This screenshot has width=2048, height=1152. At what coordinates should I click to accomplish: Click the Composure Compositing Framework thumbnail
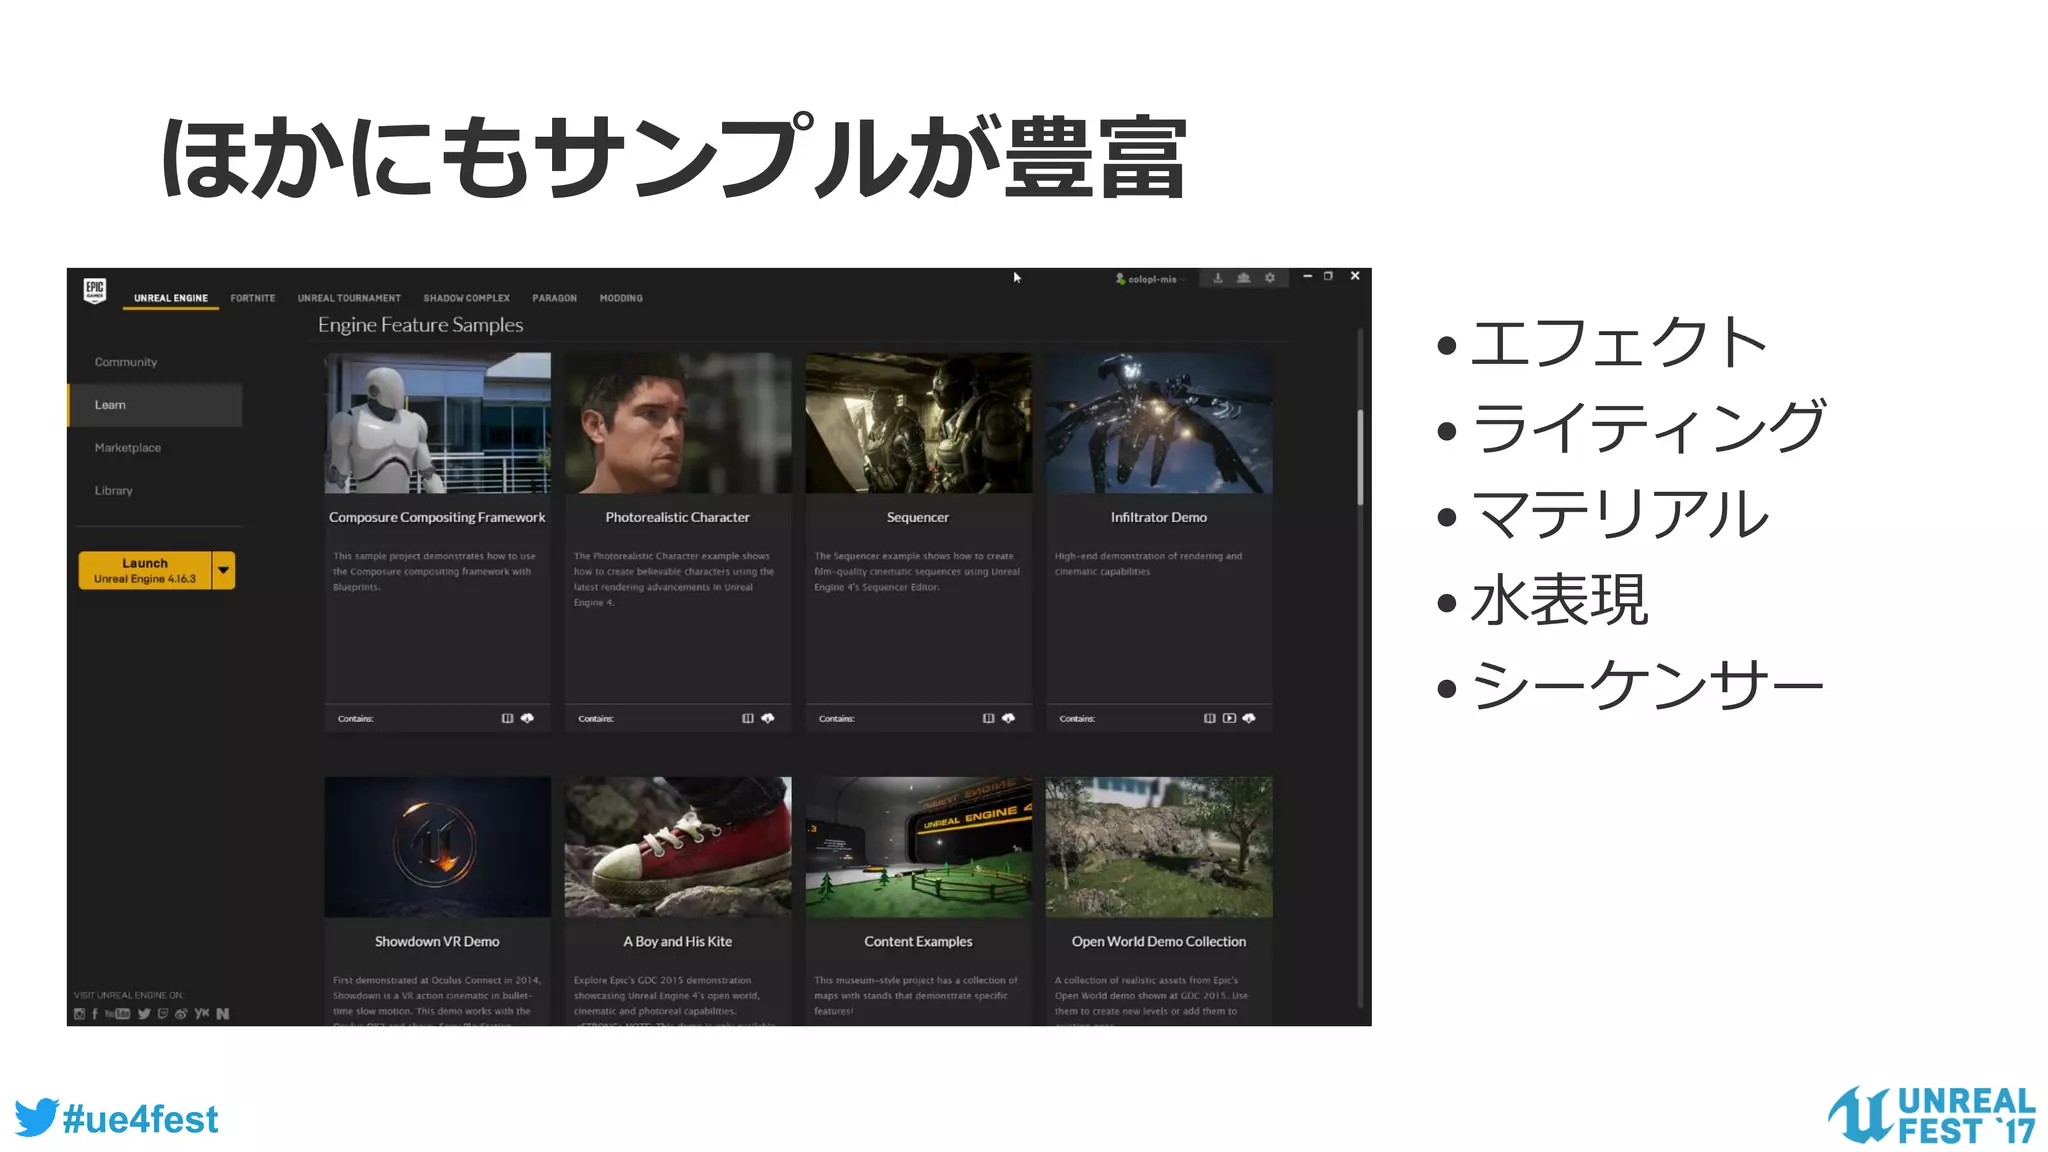(437, 423)
